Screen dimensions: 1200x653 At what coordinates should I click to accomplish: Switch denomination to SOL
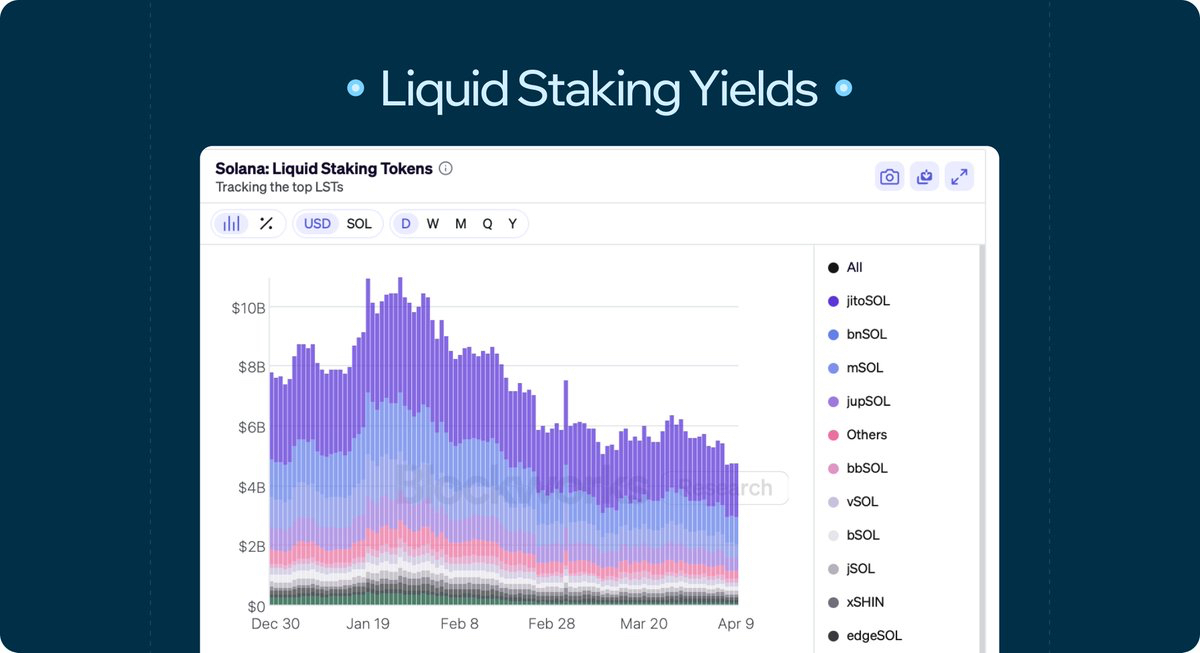click(x=359, y=224)
